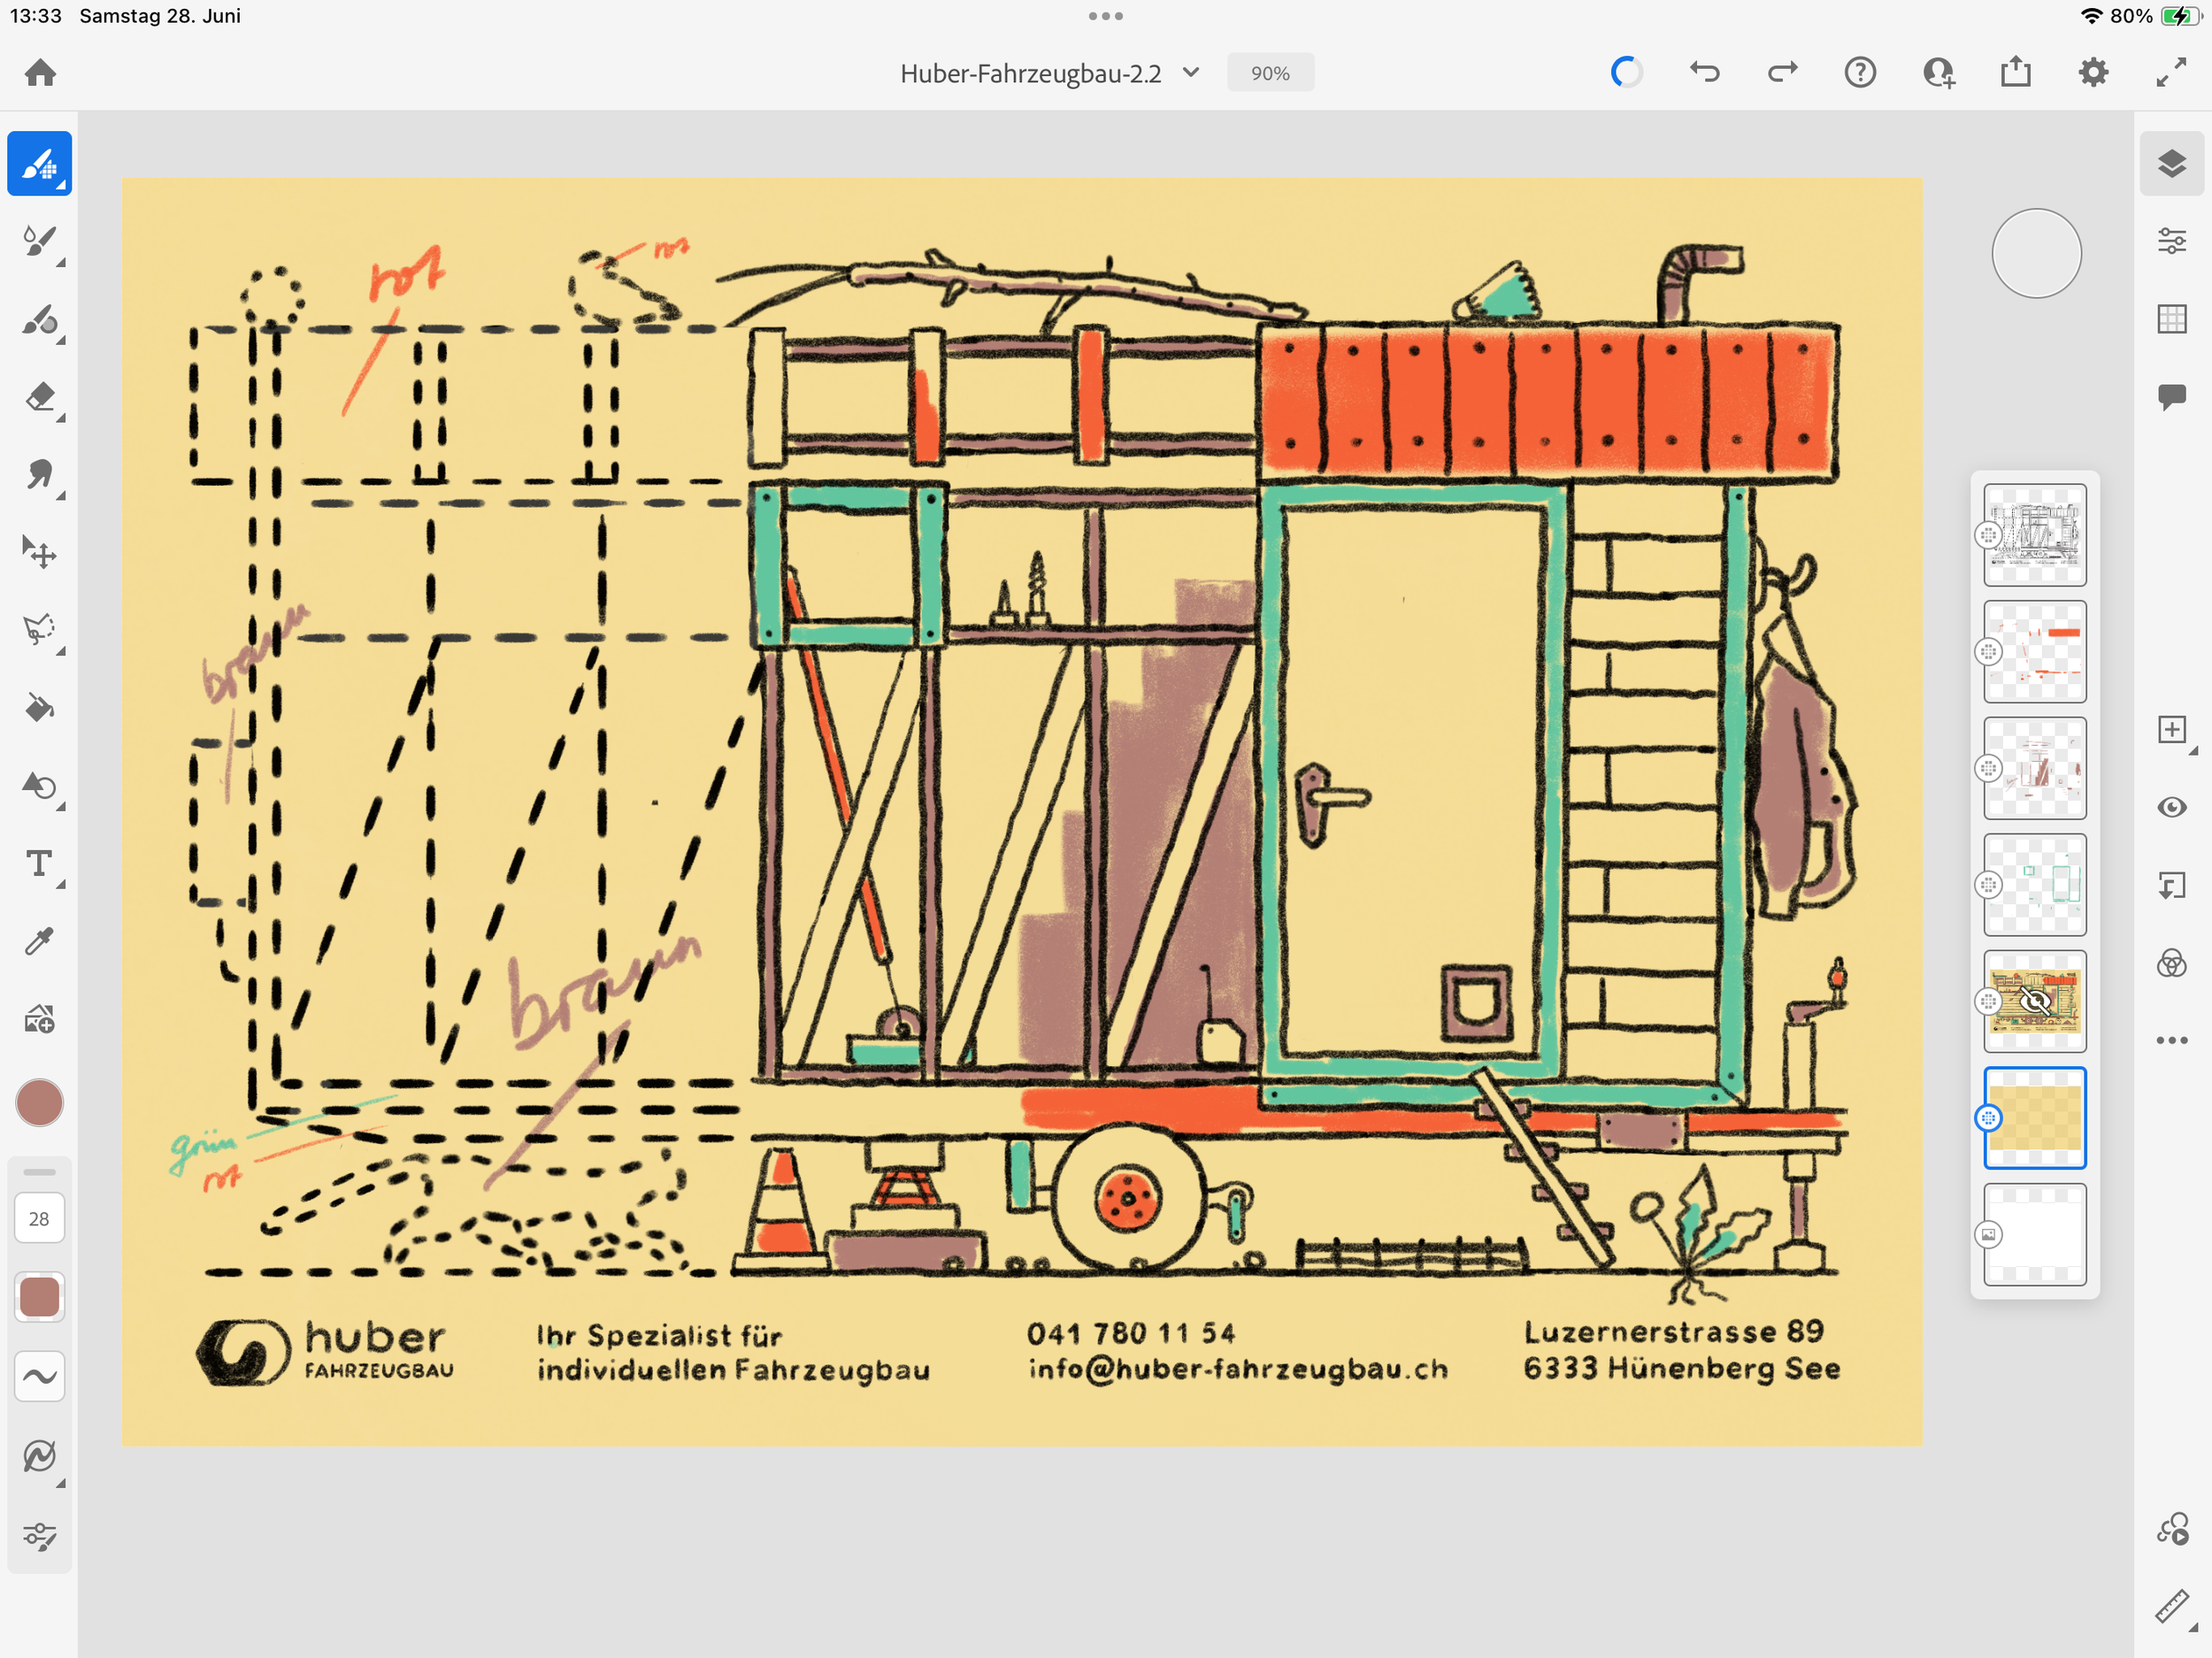Open the brown foreground color swatch
This screenshot has height=1658, width=2212.
(x=39, y=1103)
